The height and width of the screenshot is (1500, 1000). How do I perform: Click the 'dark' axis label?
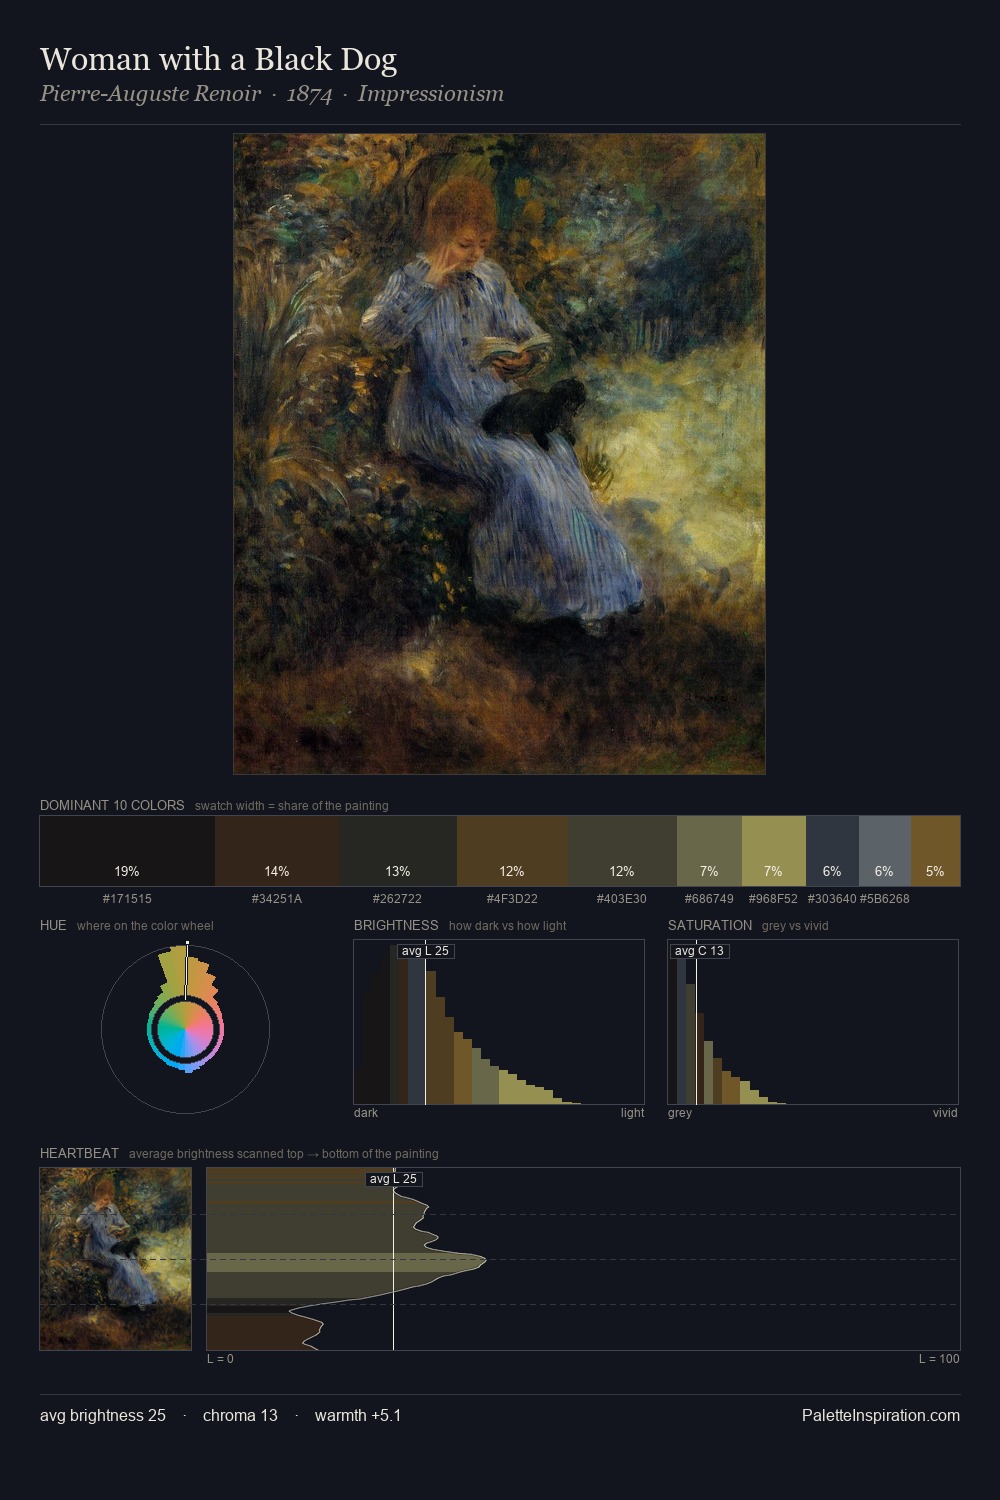[x=366, y=1113]
